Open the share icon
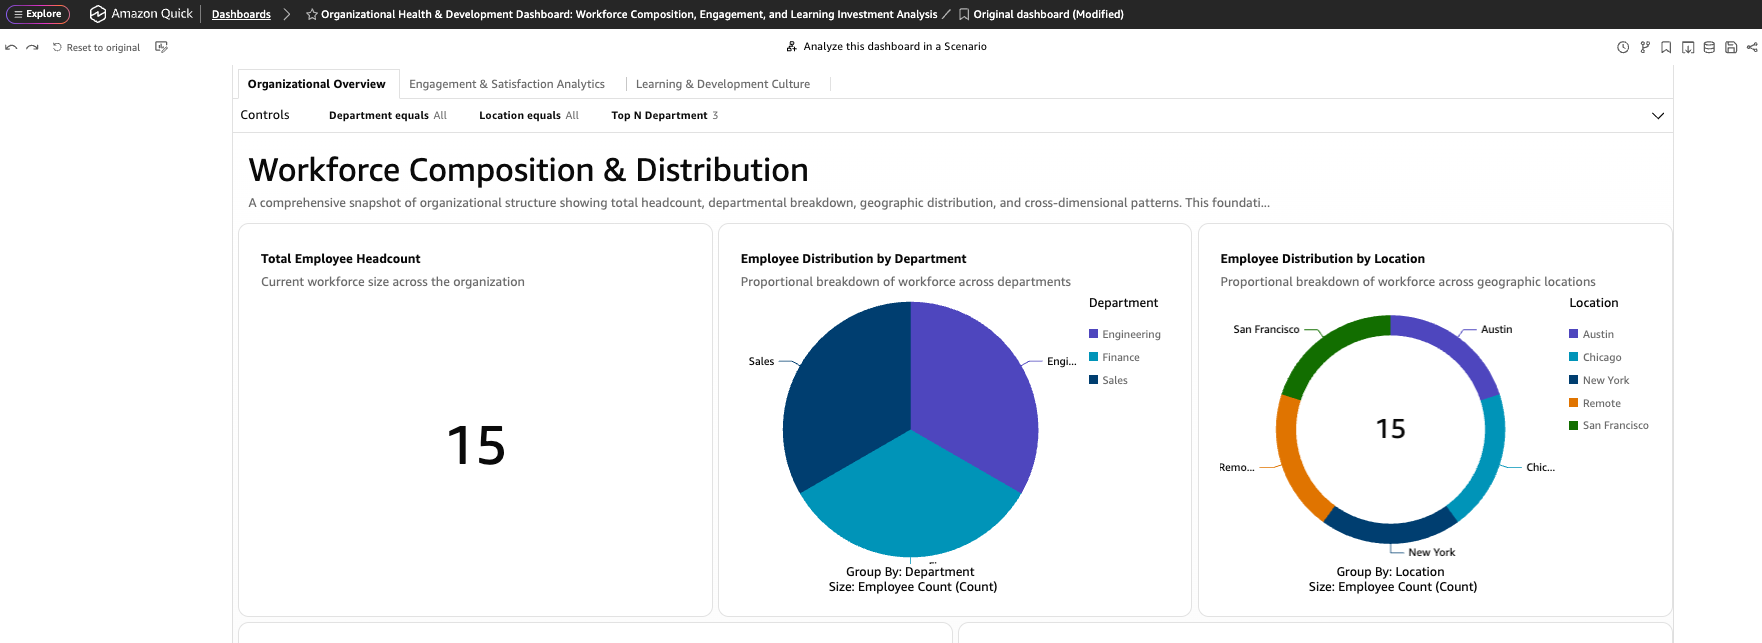This screenshot has width=1762, height=643. (1752, 47)
